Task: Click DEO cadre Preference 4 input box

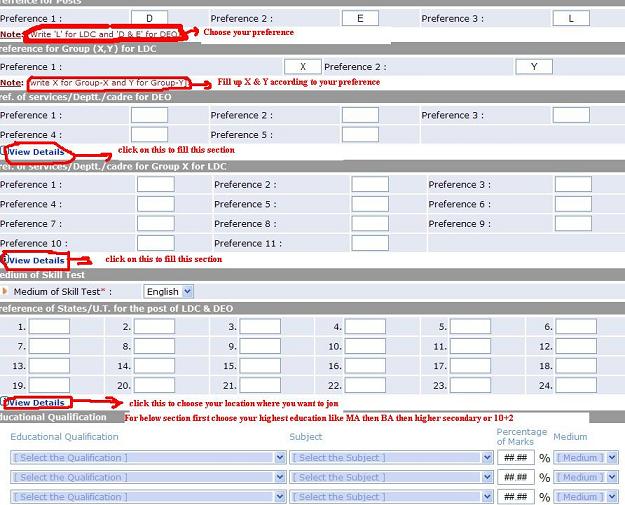Action: 149,134
